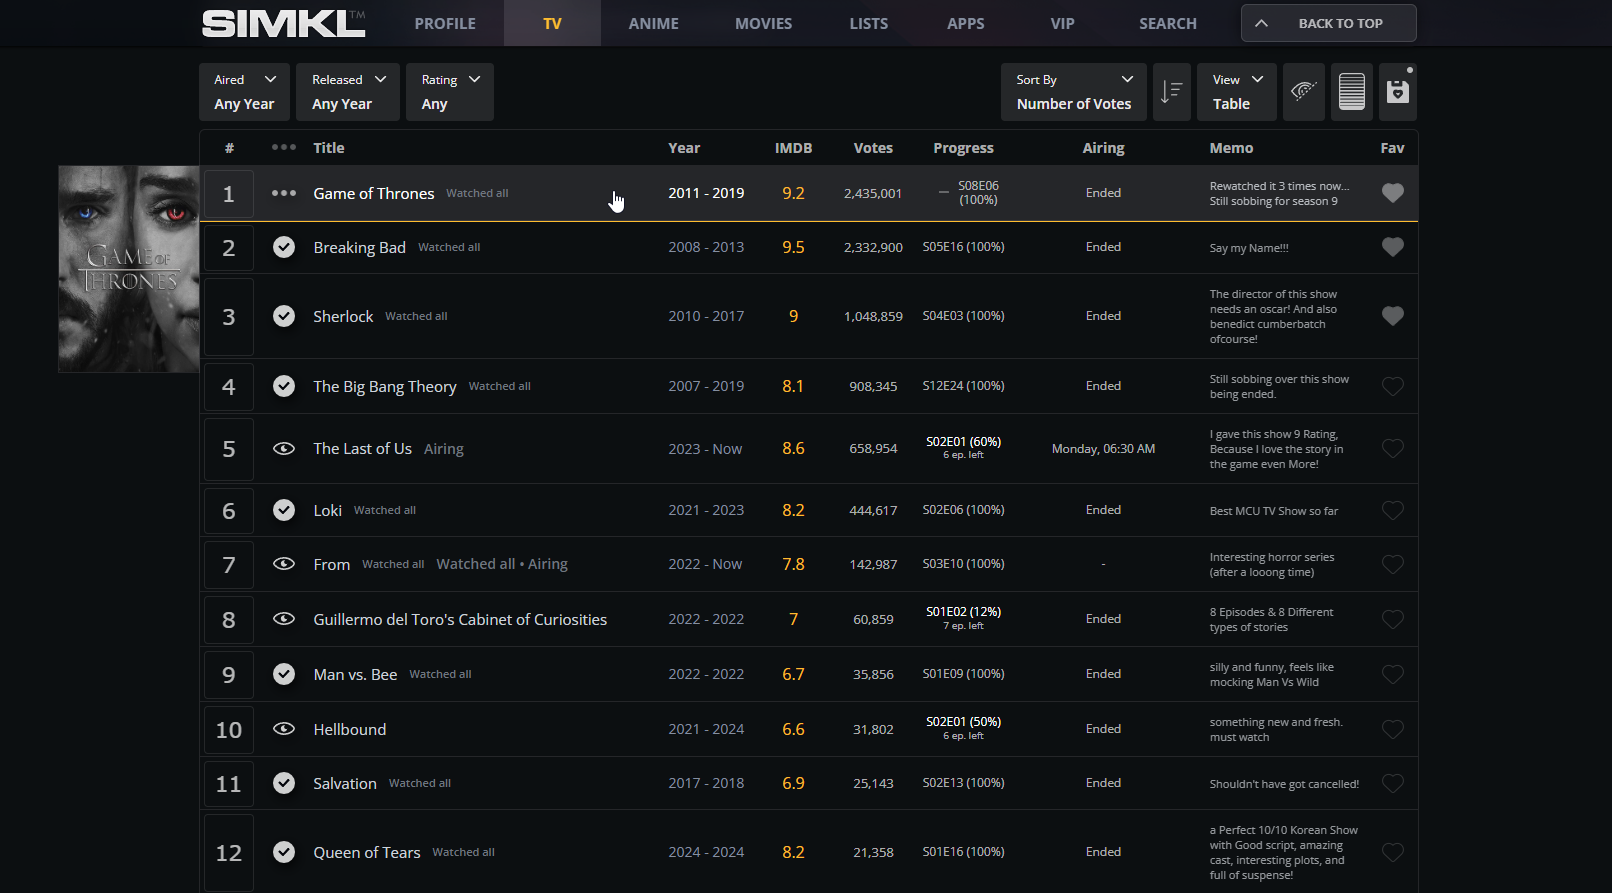Click the three-dot column header icon
Image resolution: width=1612 pixels, height=893 pixels.
point(284,147)
